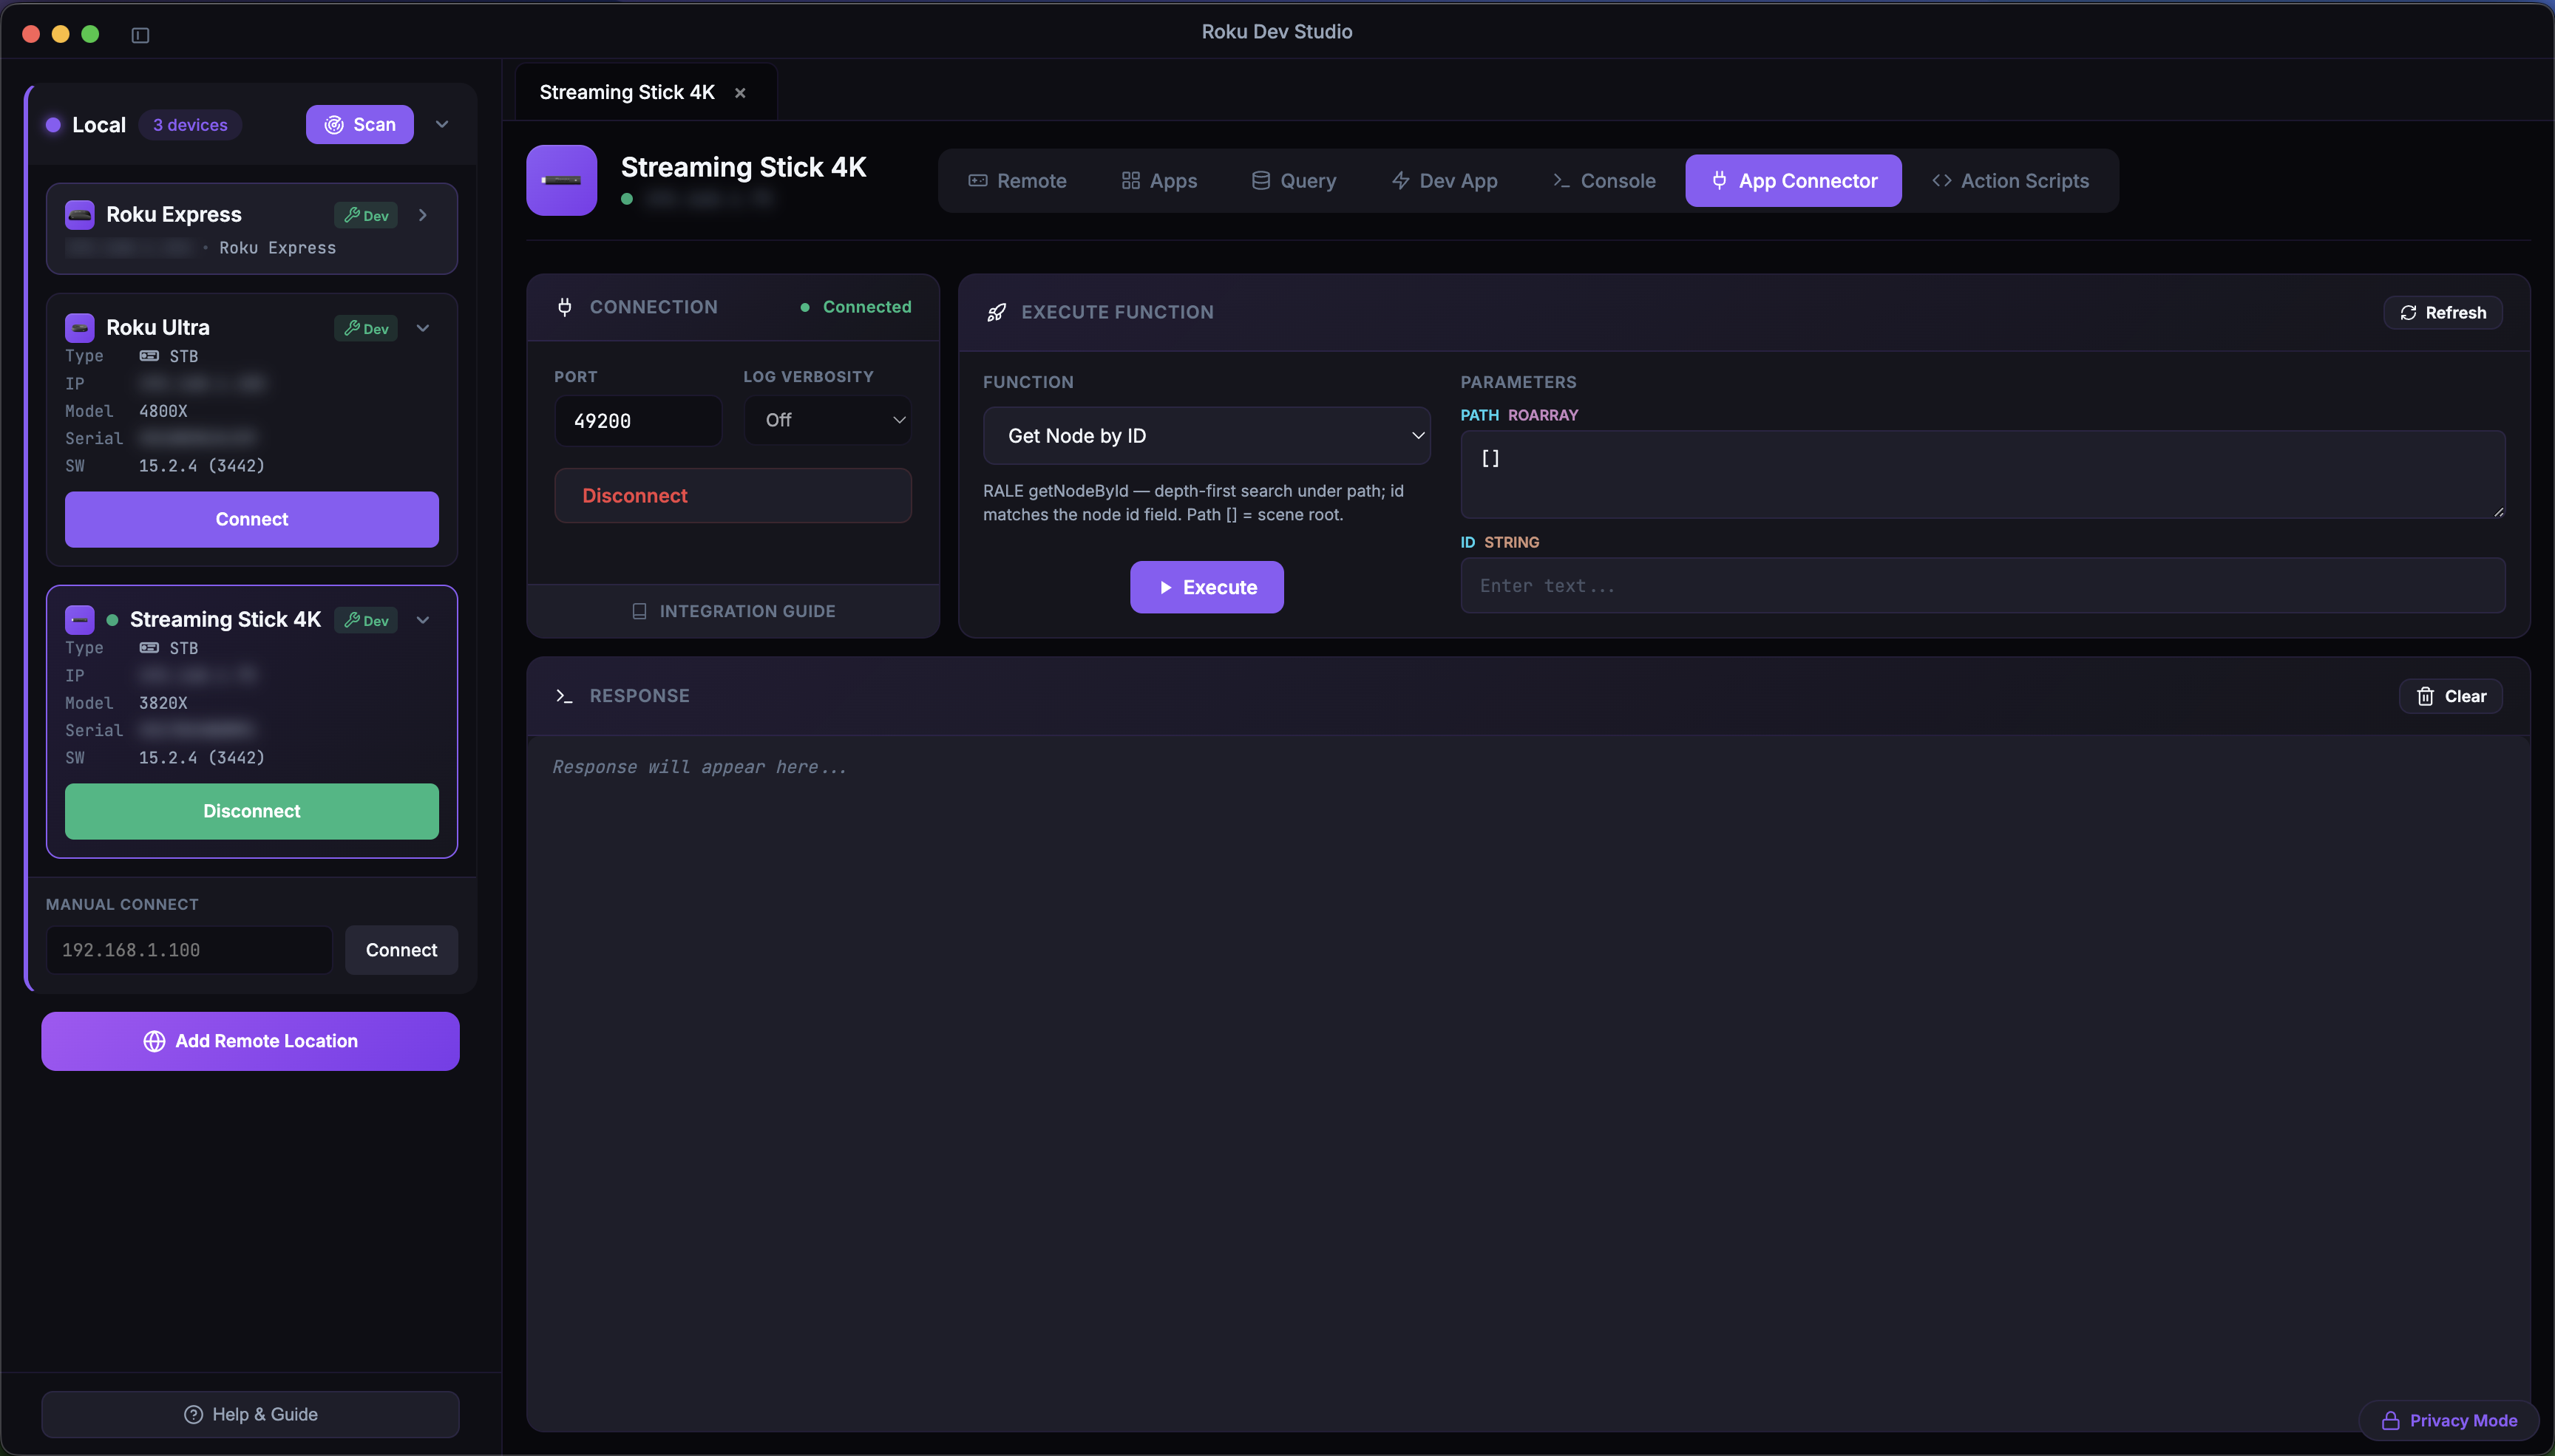
Task: Close the Streaming Stick 4K tab
Action: click(x=740, y=93)
